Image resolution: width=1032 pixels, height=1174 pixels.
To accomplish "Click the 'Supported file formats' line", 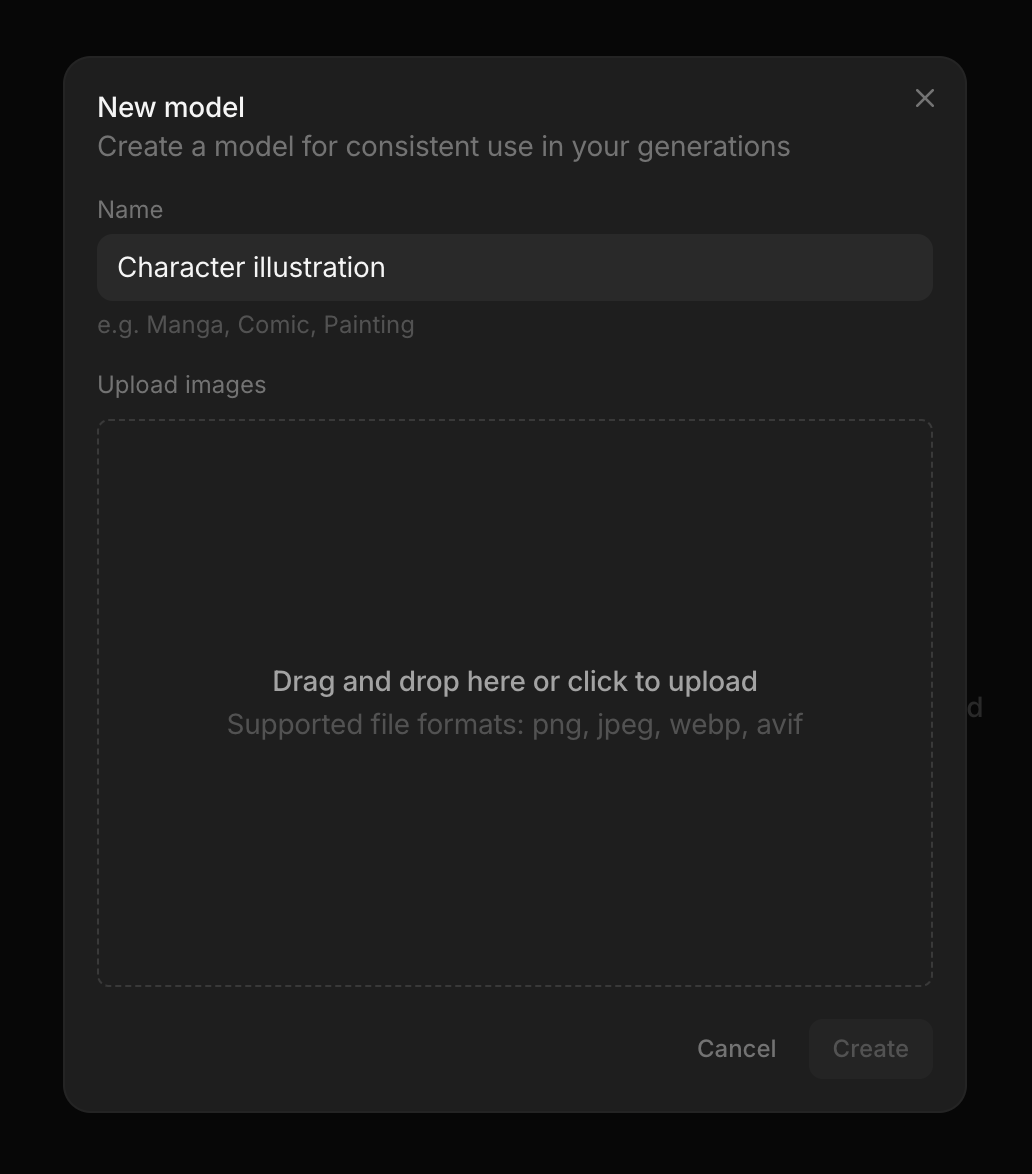I will tap(514, 724).
